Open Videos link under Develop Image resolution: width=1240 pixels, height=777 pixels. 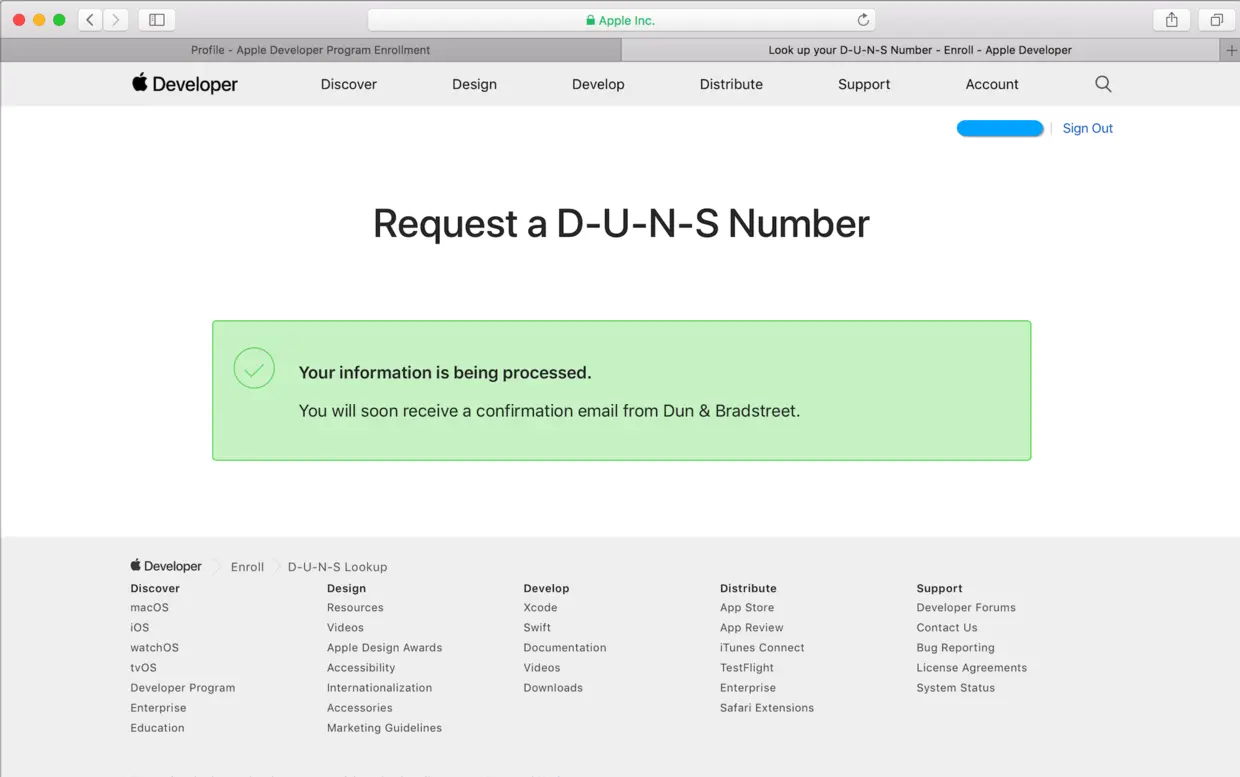tap(542, 668)
